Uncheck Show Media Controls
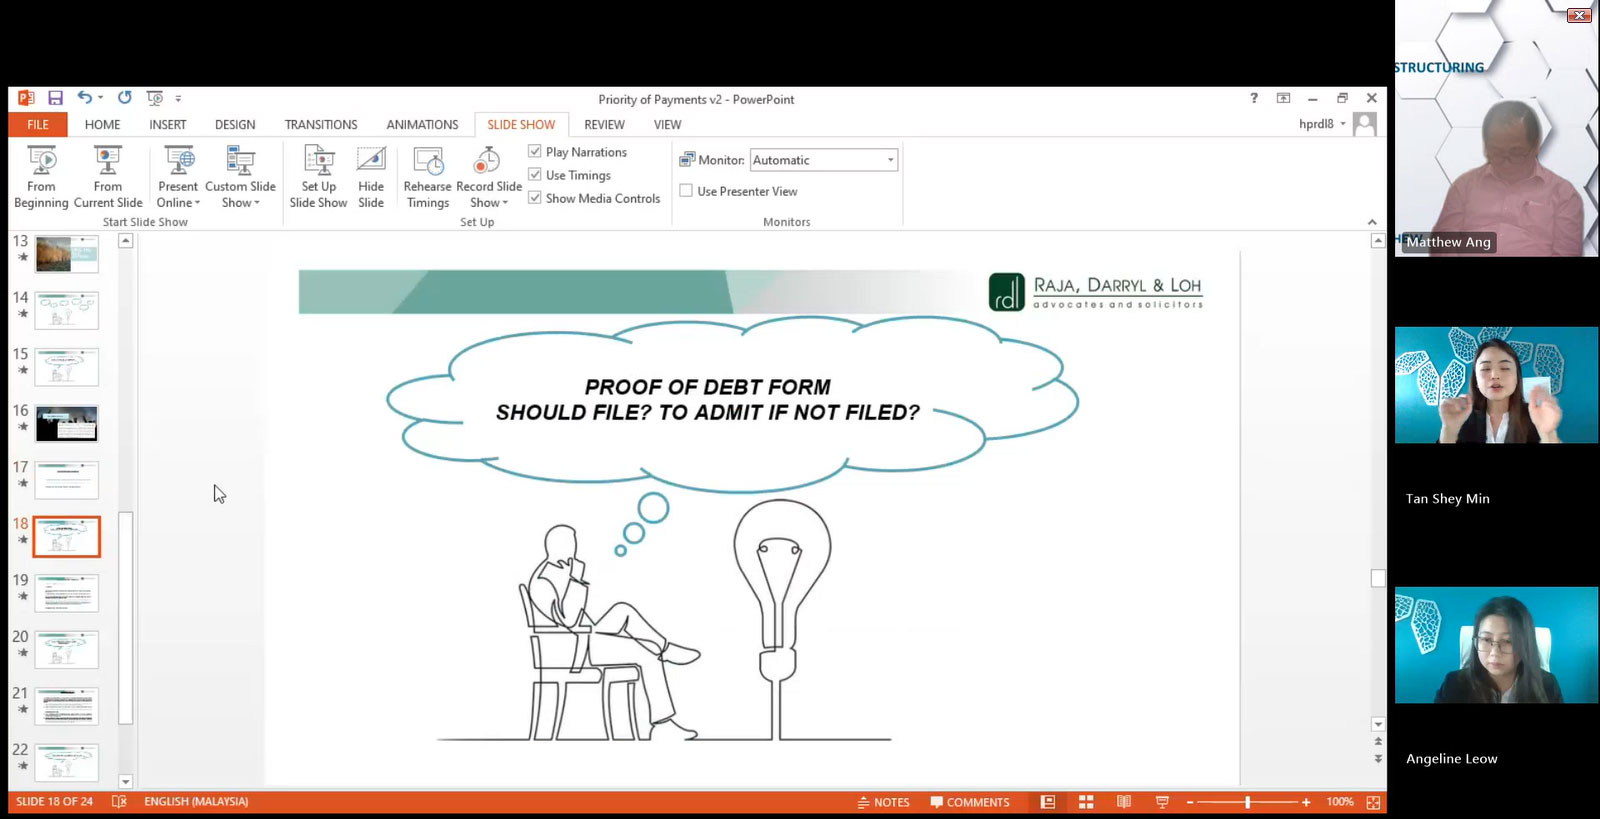Image resolution: width=1600 pixels, height=819 pixels. pyautogui.click(x=535, y=198)
